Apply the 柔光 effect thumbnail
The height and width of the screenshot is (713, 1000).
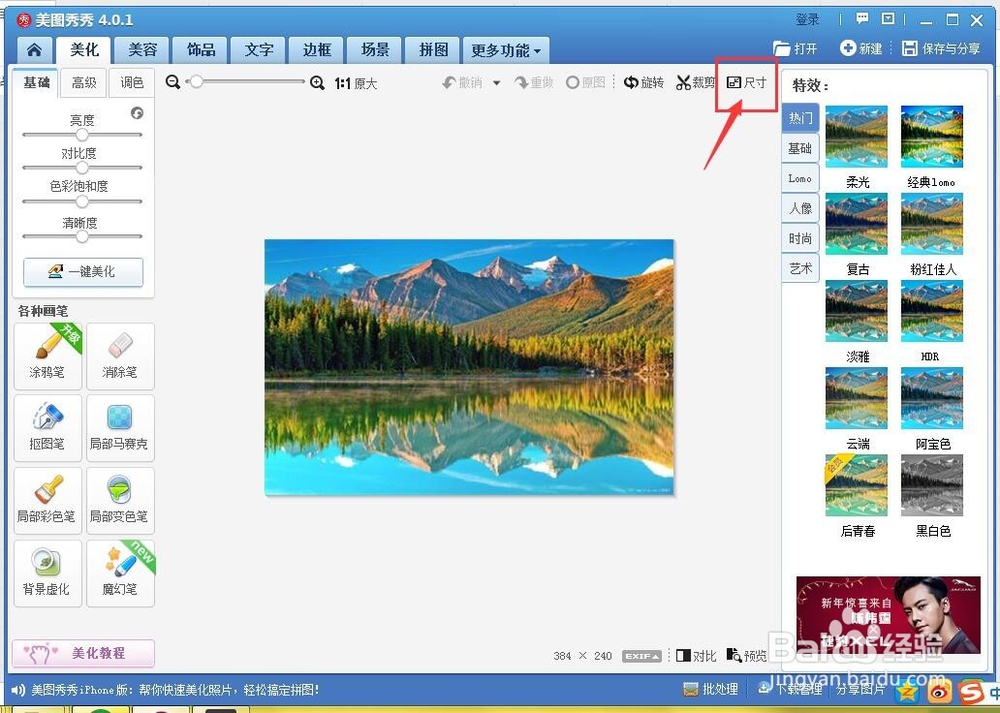pyautogui.click(x=857, y=136)
